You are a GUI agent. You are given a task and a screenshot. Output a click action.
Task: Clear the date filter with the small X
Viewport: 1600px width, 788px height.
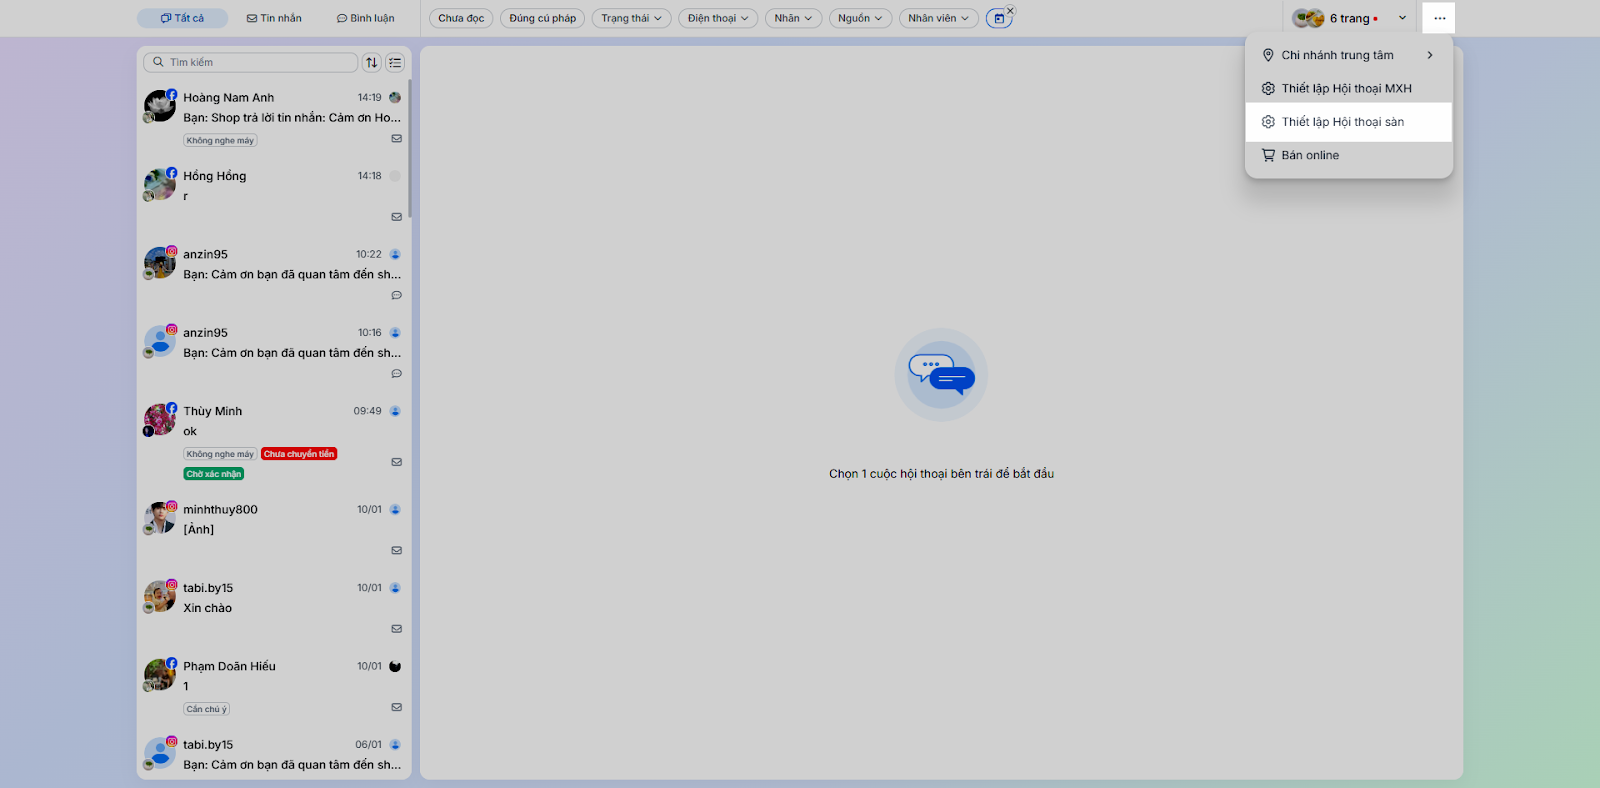pyautogui.click(x=1010, y=11)
